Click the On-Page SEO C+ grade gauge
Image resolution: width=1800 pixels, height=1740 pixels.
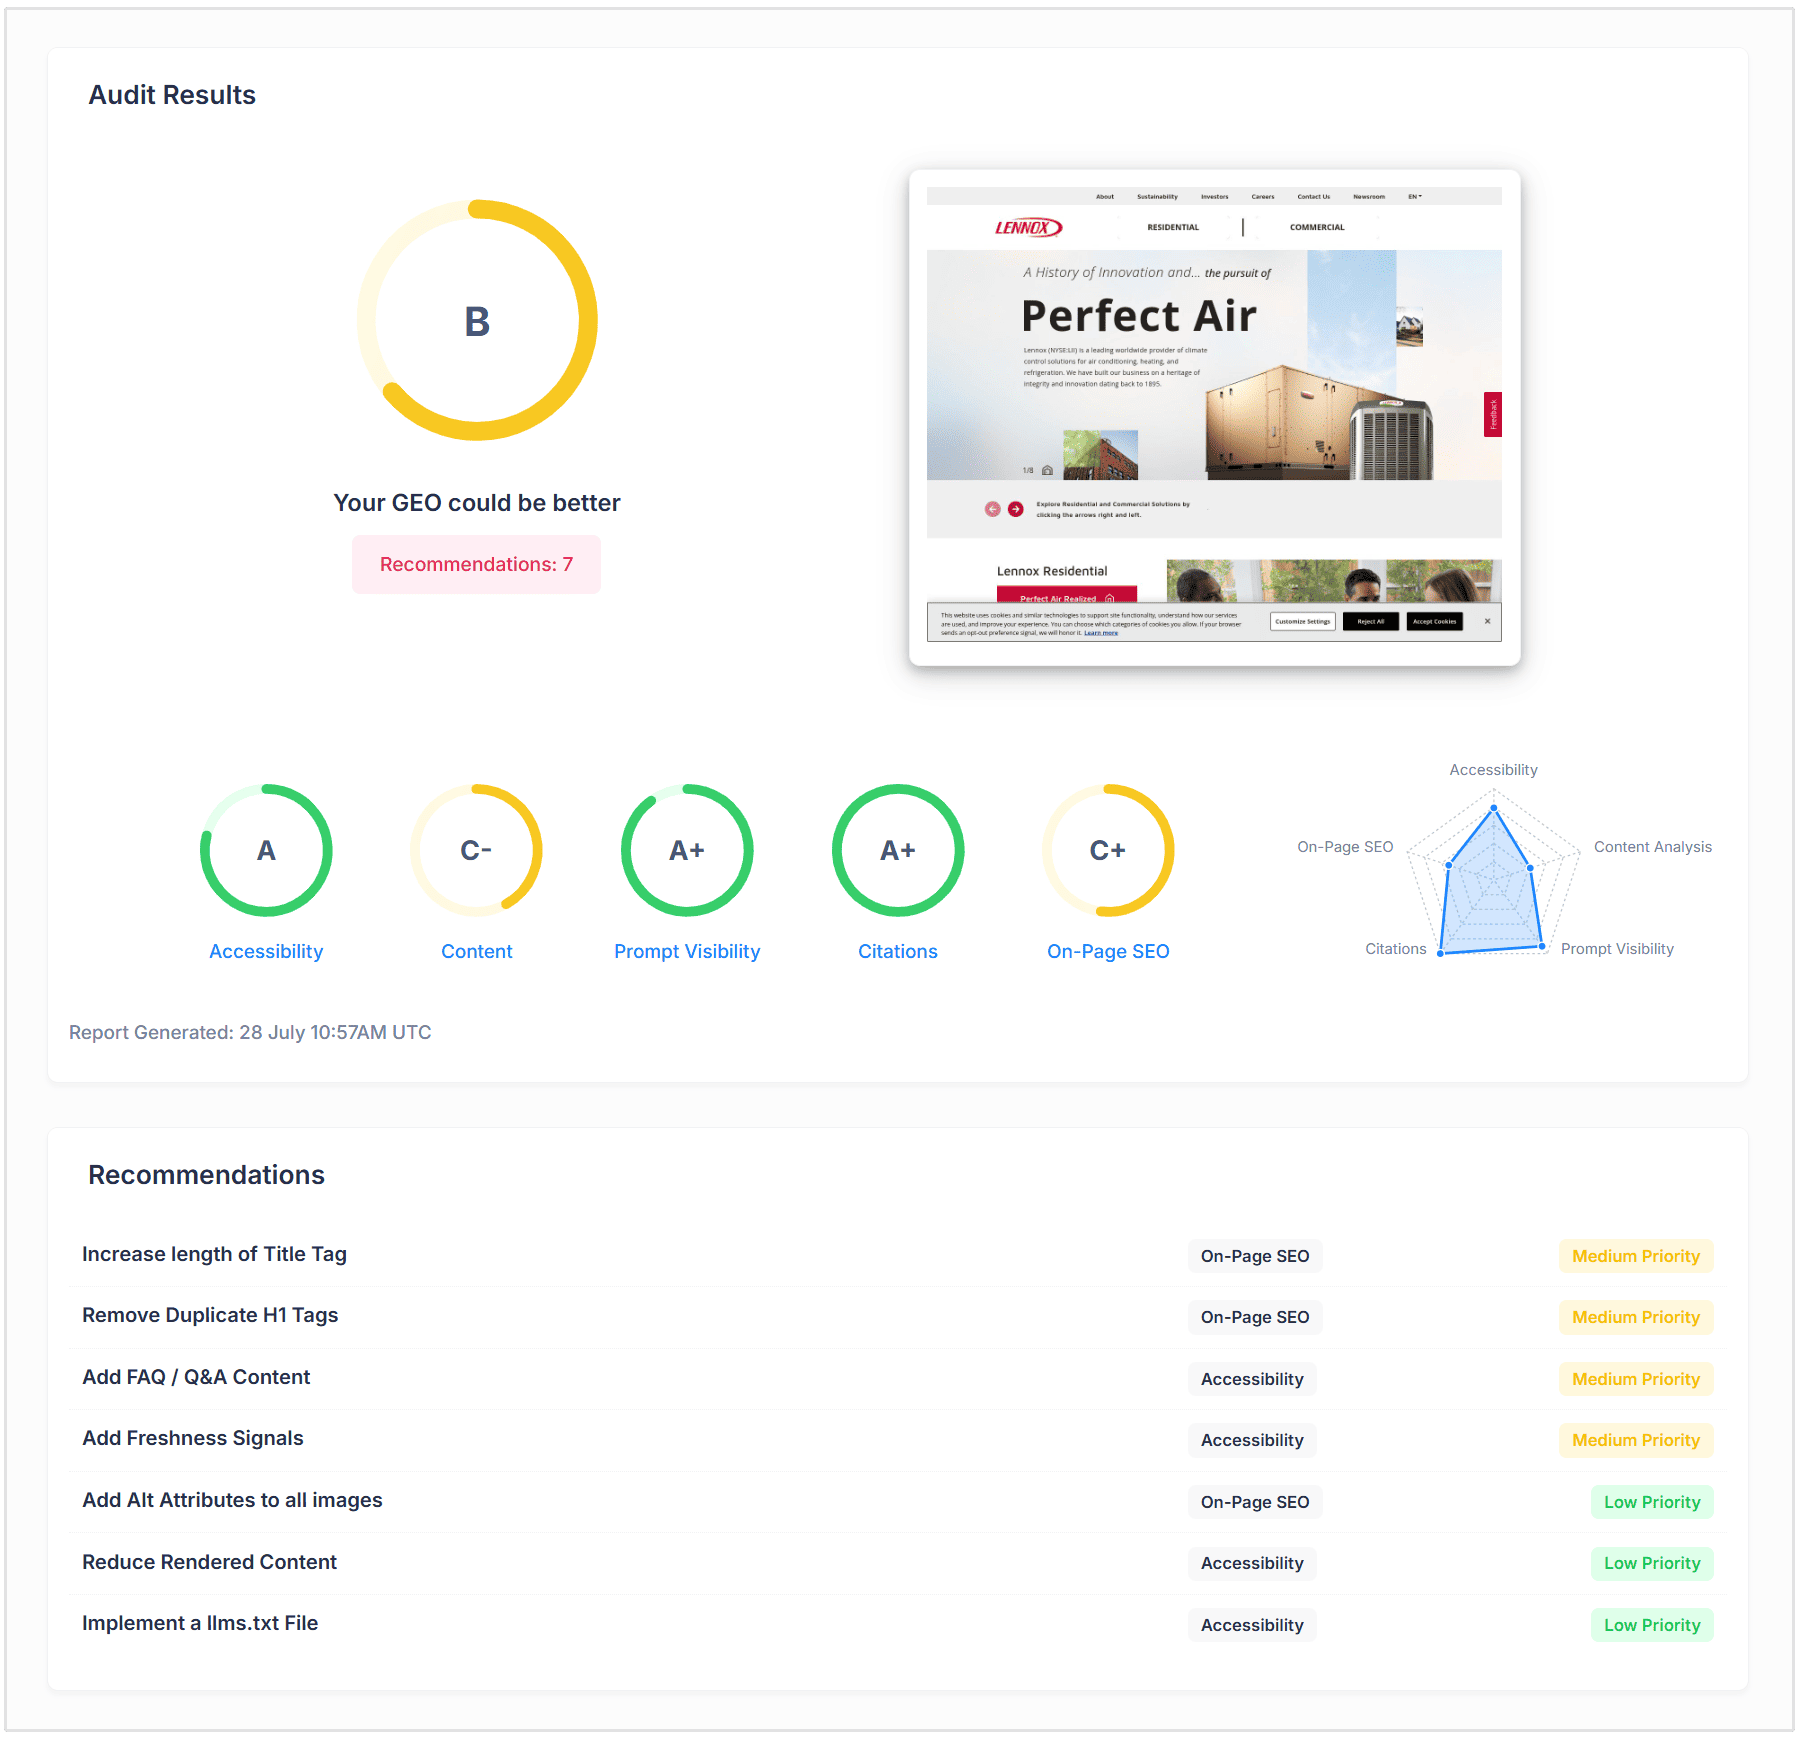[x=1108, y=850]
